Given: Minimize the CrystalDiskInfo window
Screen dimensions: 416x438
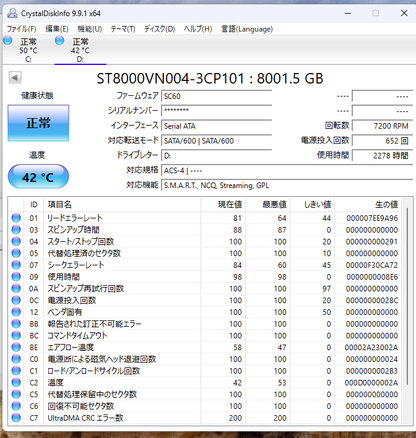Looking at the screenshot, I should (x=348, y=13).
